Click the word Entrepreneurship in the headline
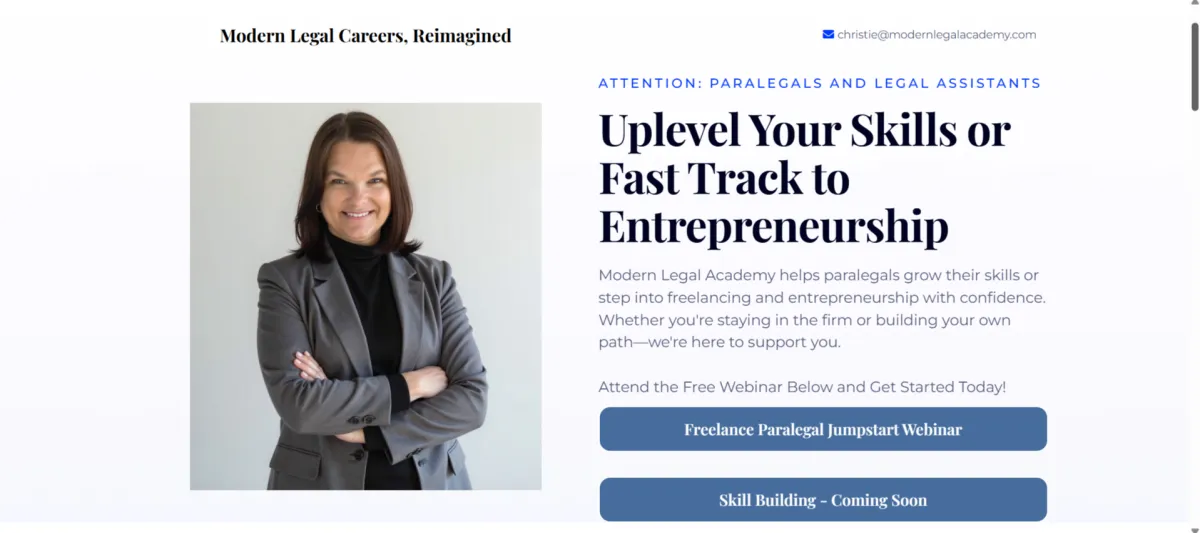The width and height of the screenshot is (1200, 533). 773,226
